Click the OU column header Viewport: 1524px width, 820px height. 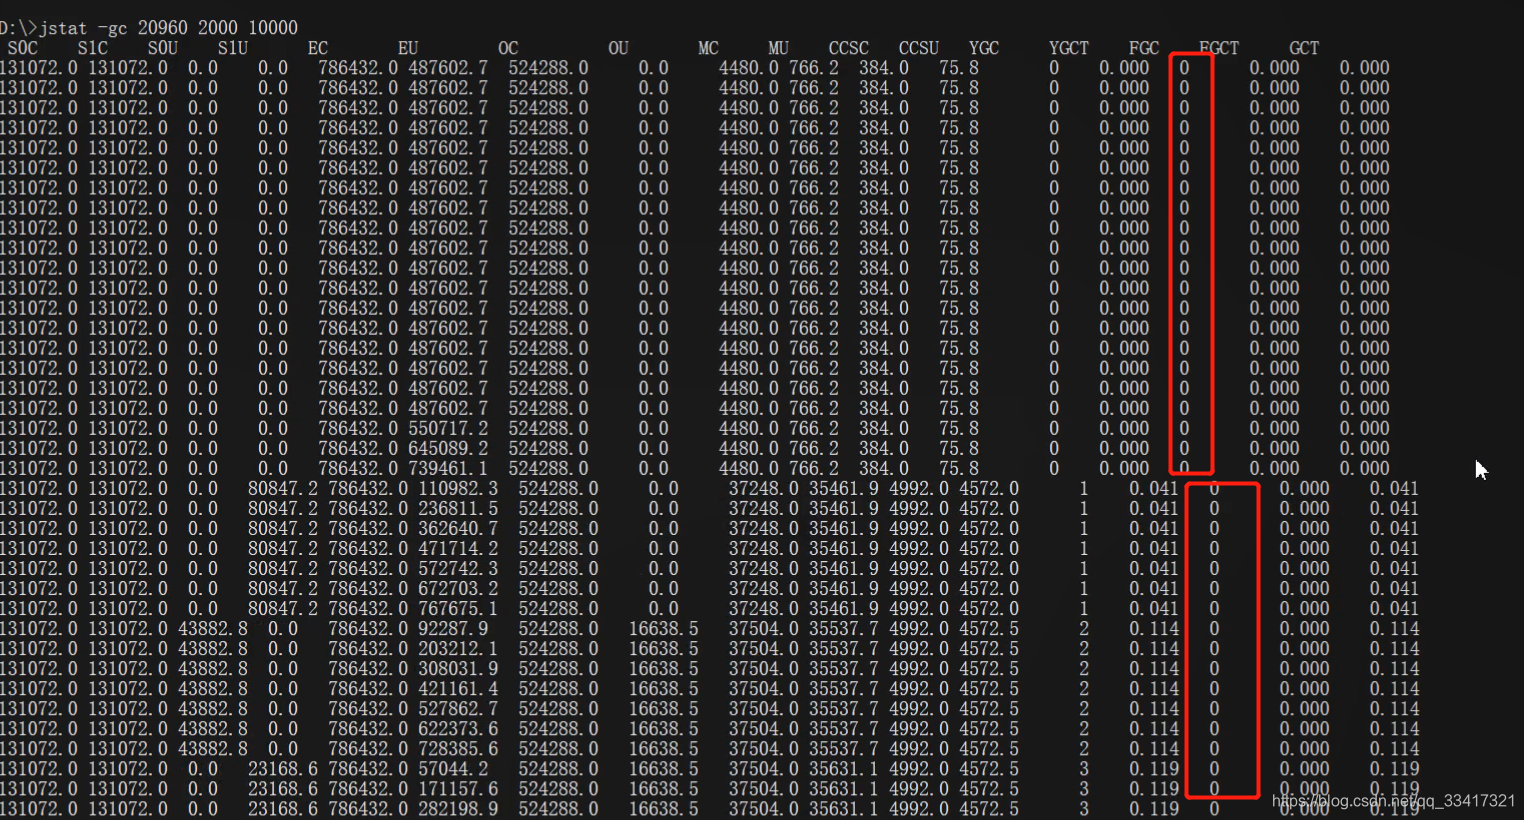click(x=618, y=48)
